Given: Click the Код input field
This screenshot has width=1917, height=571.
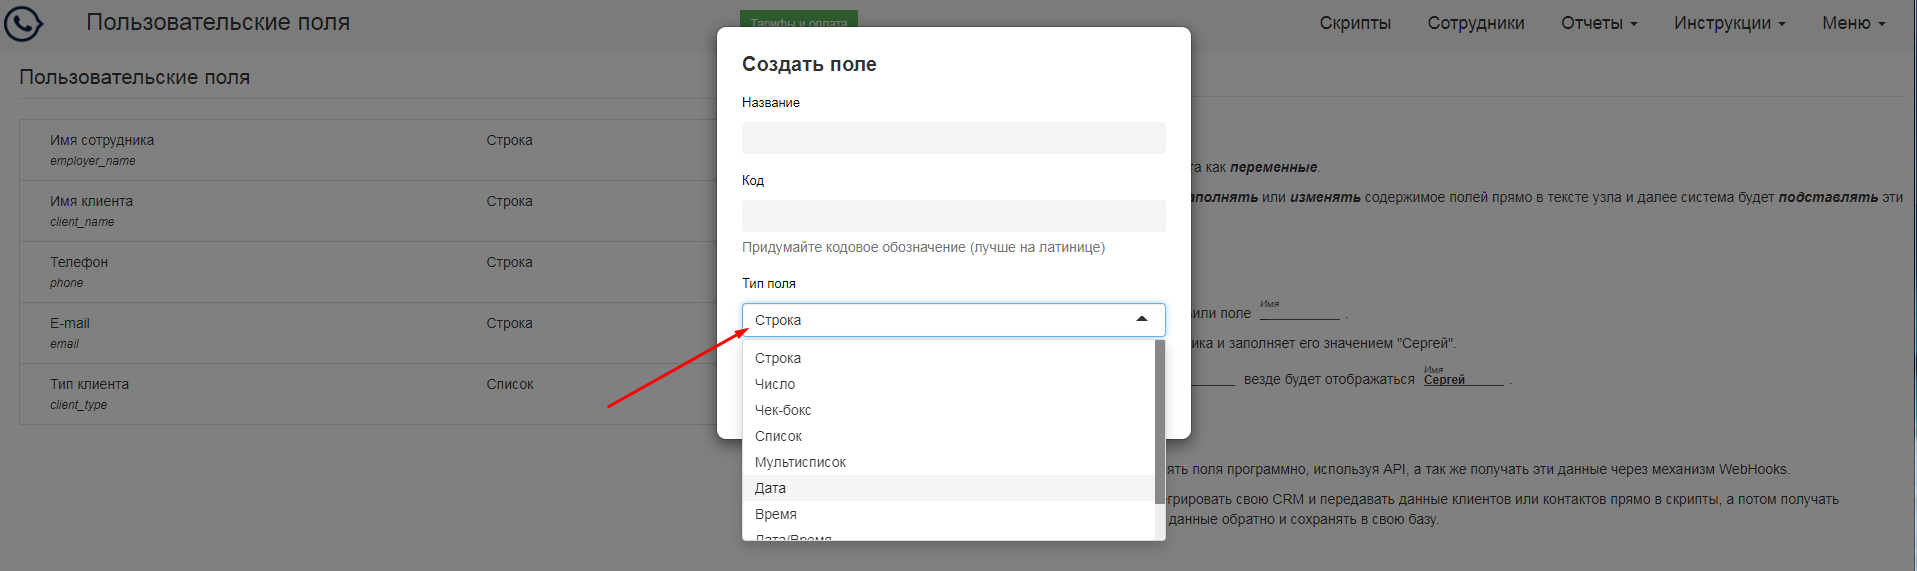Looking at the screenshot, I should pos(953,216).
